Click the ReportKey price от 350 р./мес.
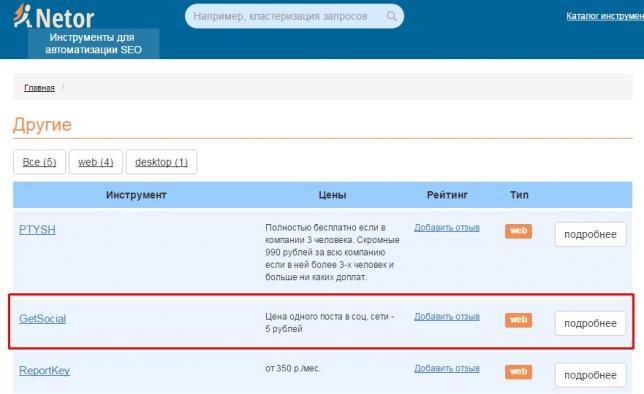 click(292, 369)
